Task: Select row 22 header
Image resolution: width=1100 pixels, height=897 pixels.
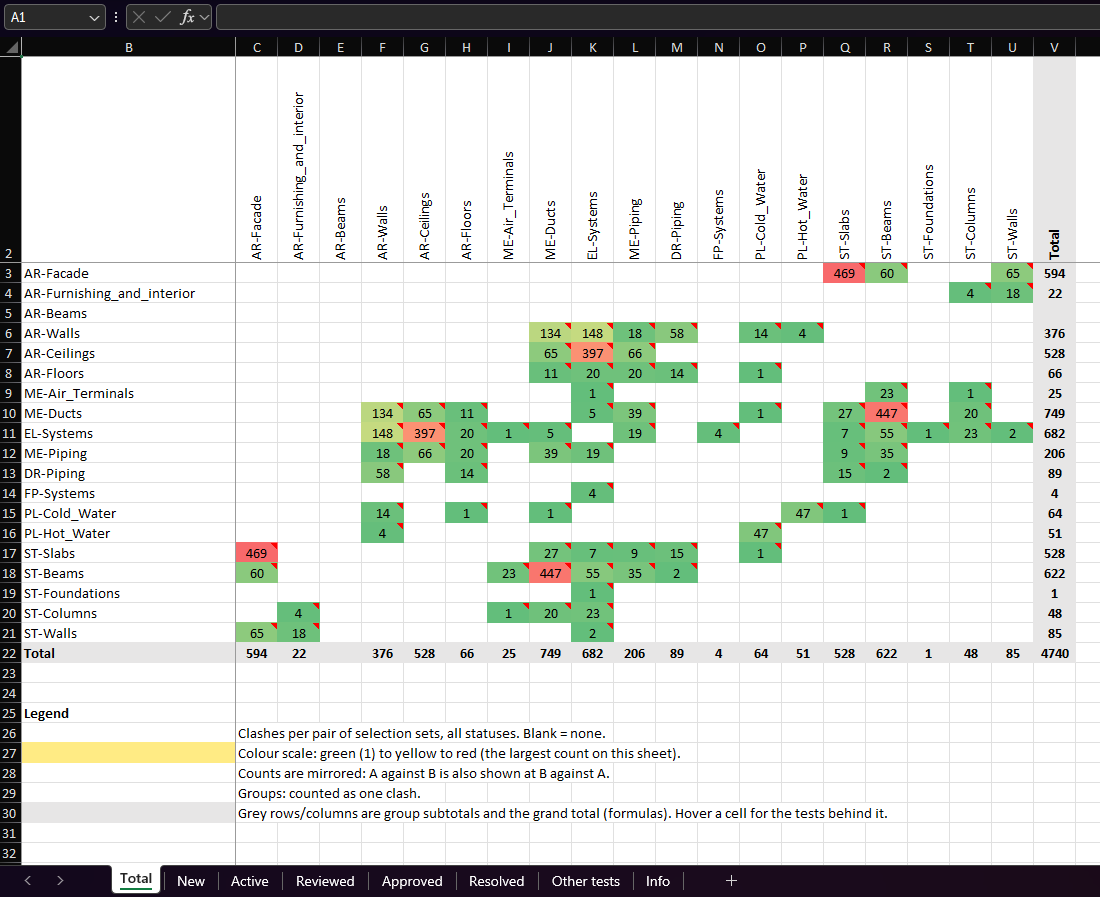Action: tap(10, 654)
